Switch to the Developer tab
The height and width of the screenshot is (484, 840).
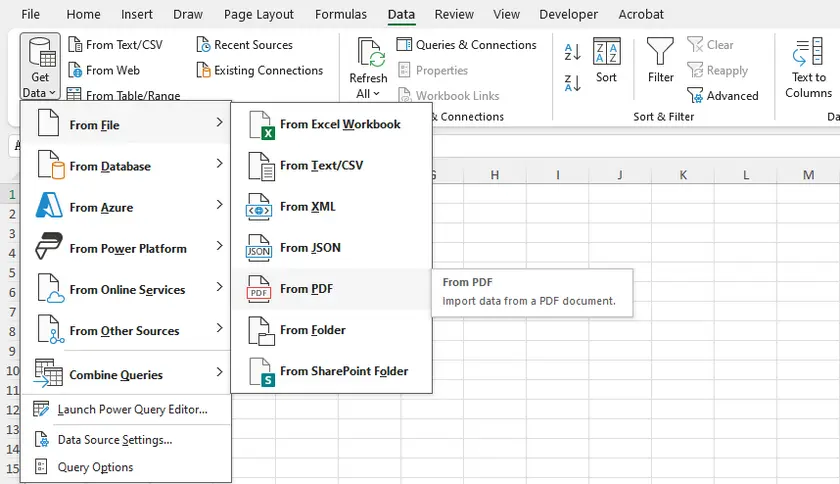pyautogui.click(x=568, y=14)
